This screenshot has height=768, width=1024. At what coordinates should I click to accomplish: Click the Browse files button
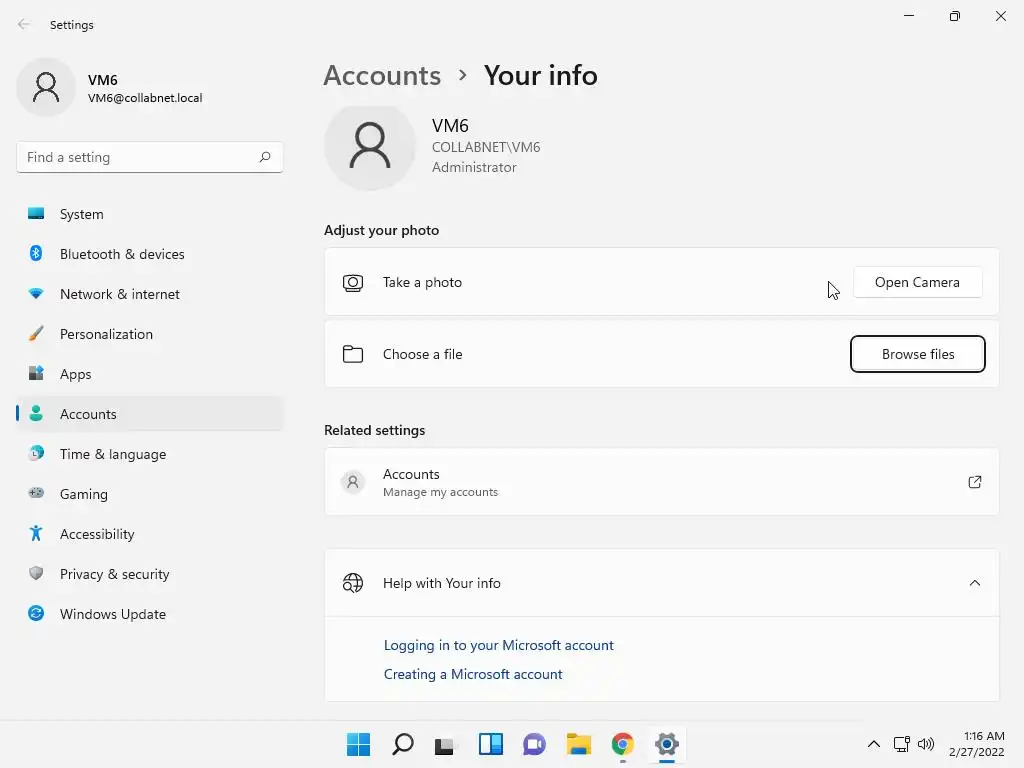918,354
